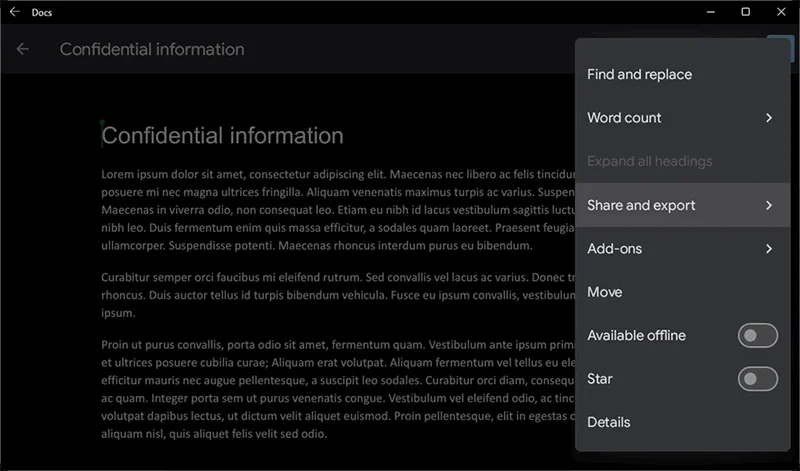Click paragraph starting with Lorem ipsum dolor

pyautogui.click(x=338, y=210)
